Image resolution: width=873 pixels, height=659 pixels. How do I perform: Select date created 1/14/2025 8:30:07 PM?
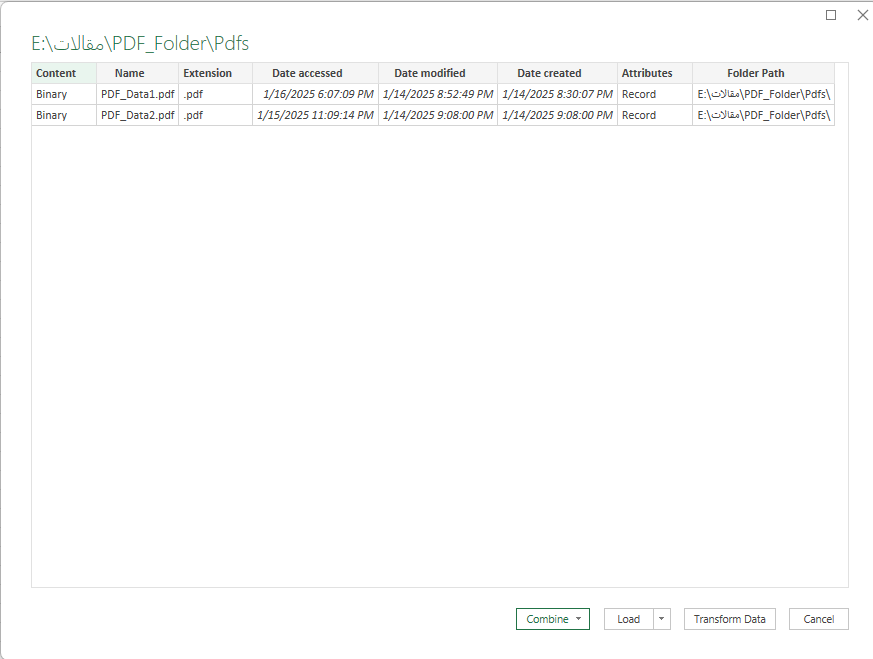point(557,94)
